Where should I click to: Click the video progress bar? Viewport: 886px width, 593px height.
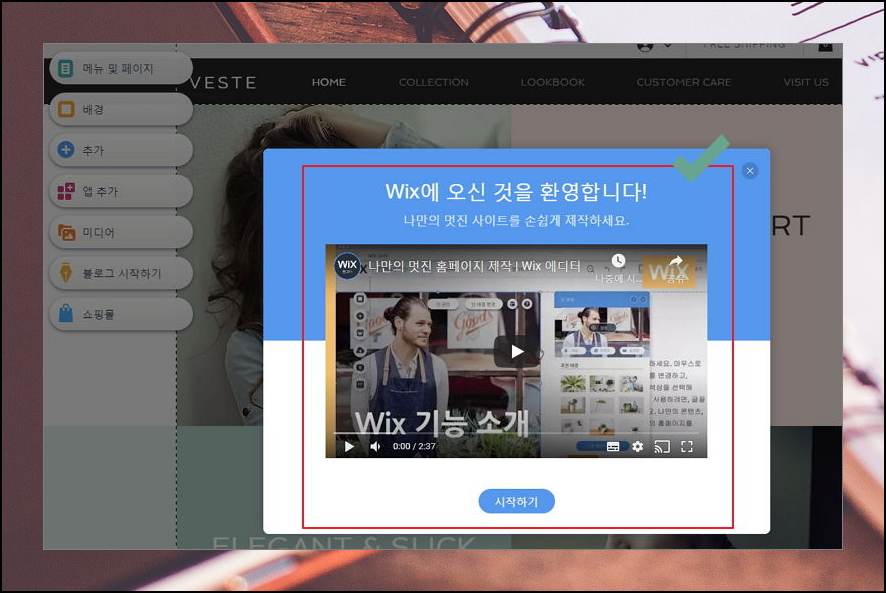[x=516, y=433]
